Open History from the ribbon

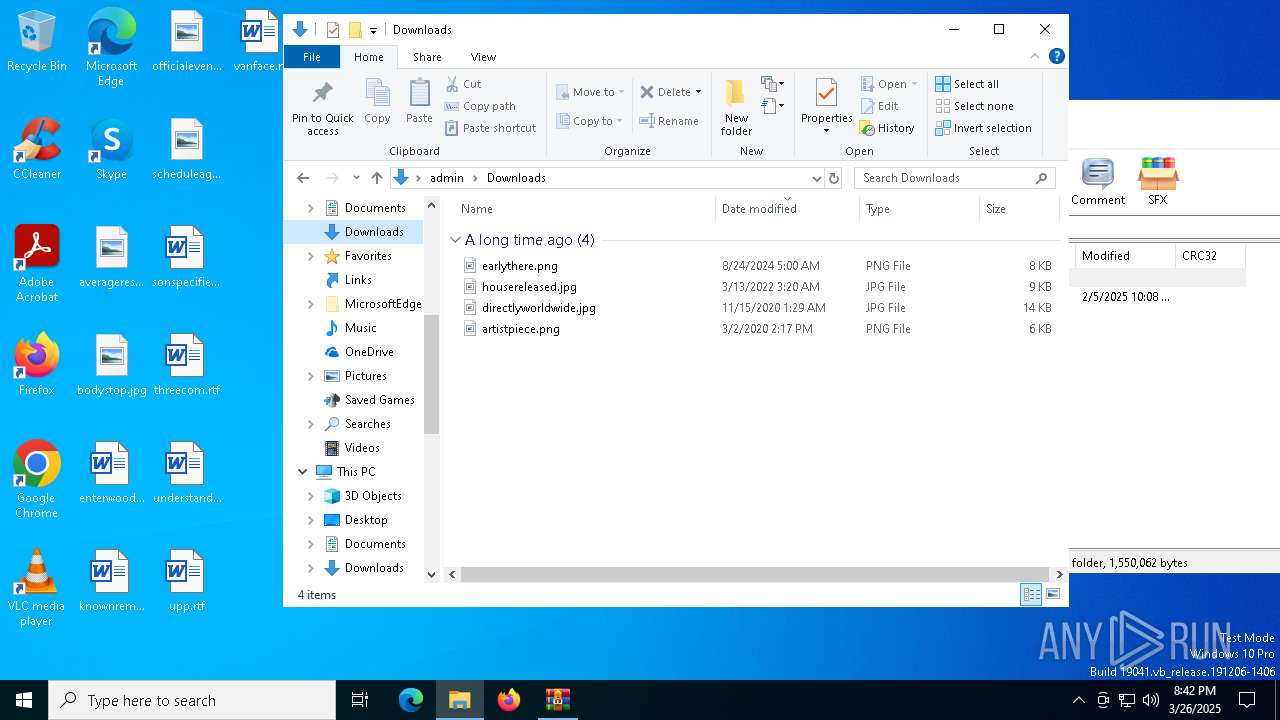pos(887,128)
